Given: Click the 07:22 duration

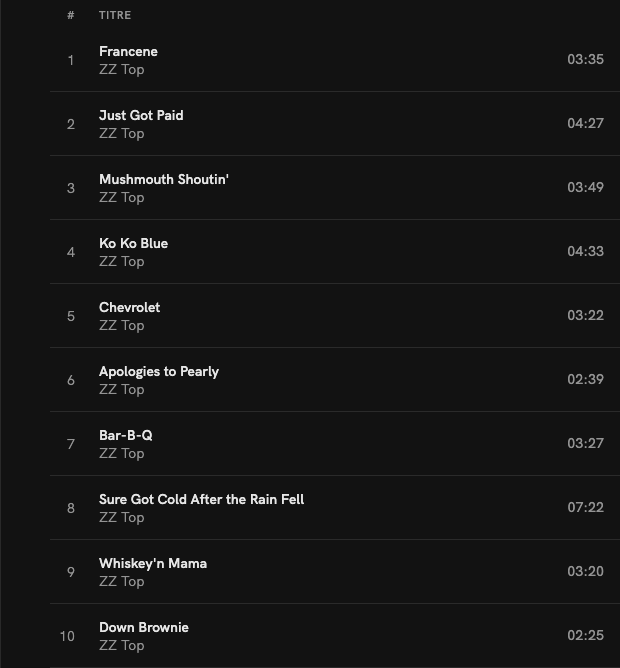Looking at the screenshot, I should point(585,507).
